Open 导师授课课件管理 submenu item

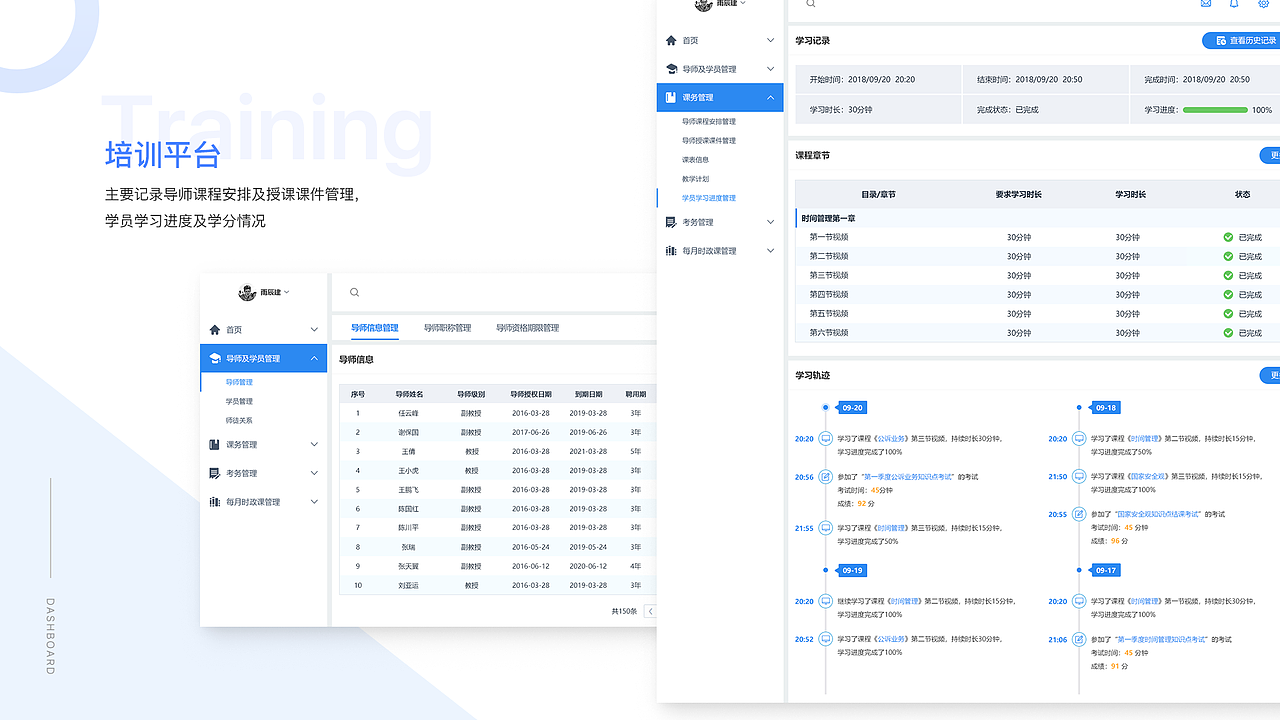(x=709, y=141)
